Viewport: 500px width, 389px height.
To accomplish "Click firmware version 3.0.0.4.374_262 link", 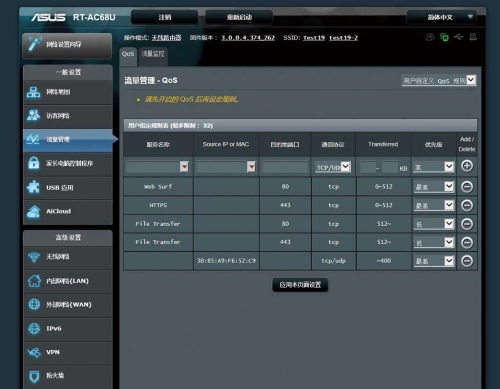I will pyautogui.click(x=248, y=38).
